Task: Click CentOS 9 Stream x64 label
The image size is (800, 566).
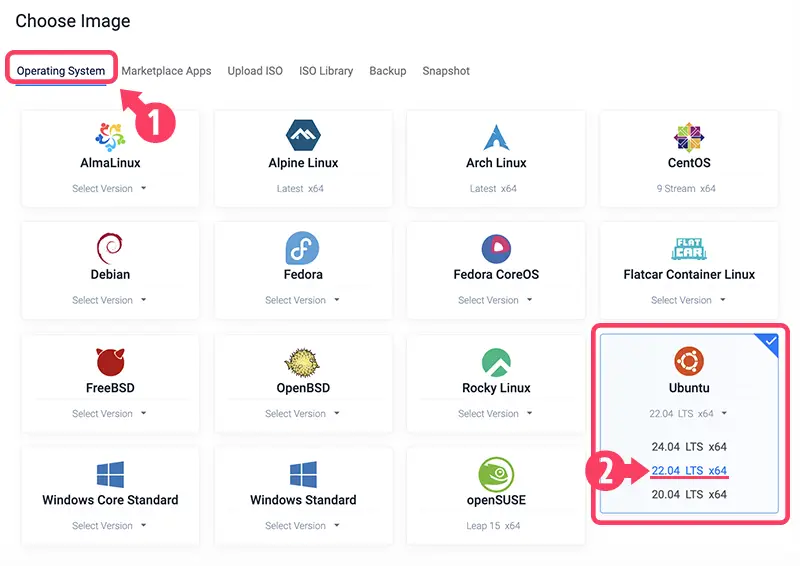Action: 686,188
